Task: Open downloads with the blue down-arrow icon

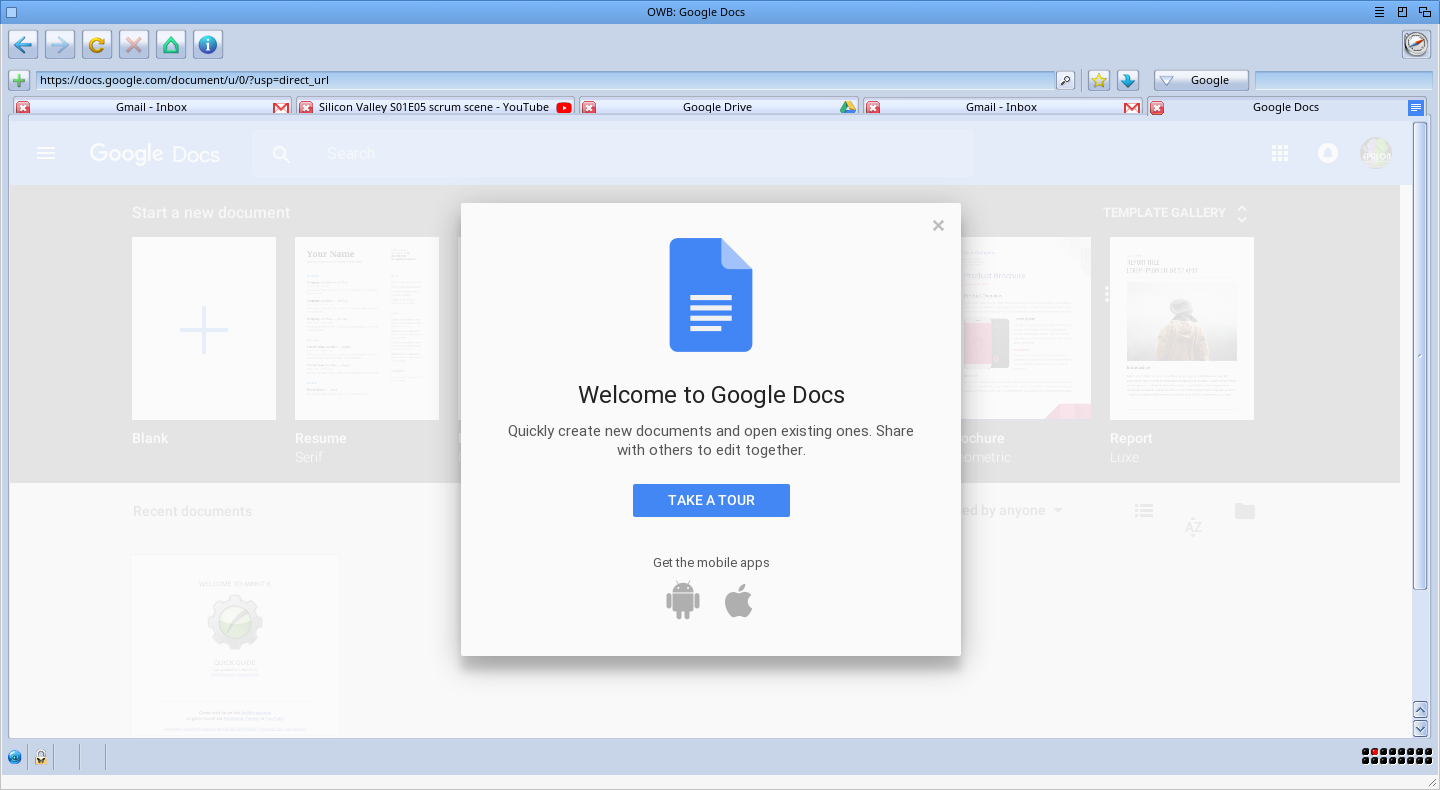Action: [1128, 80]
